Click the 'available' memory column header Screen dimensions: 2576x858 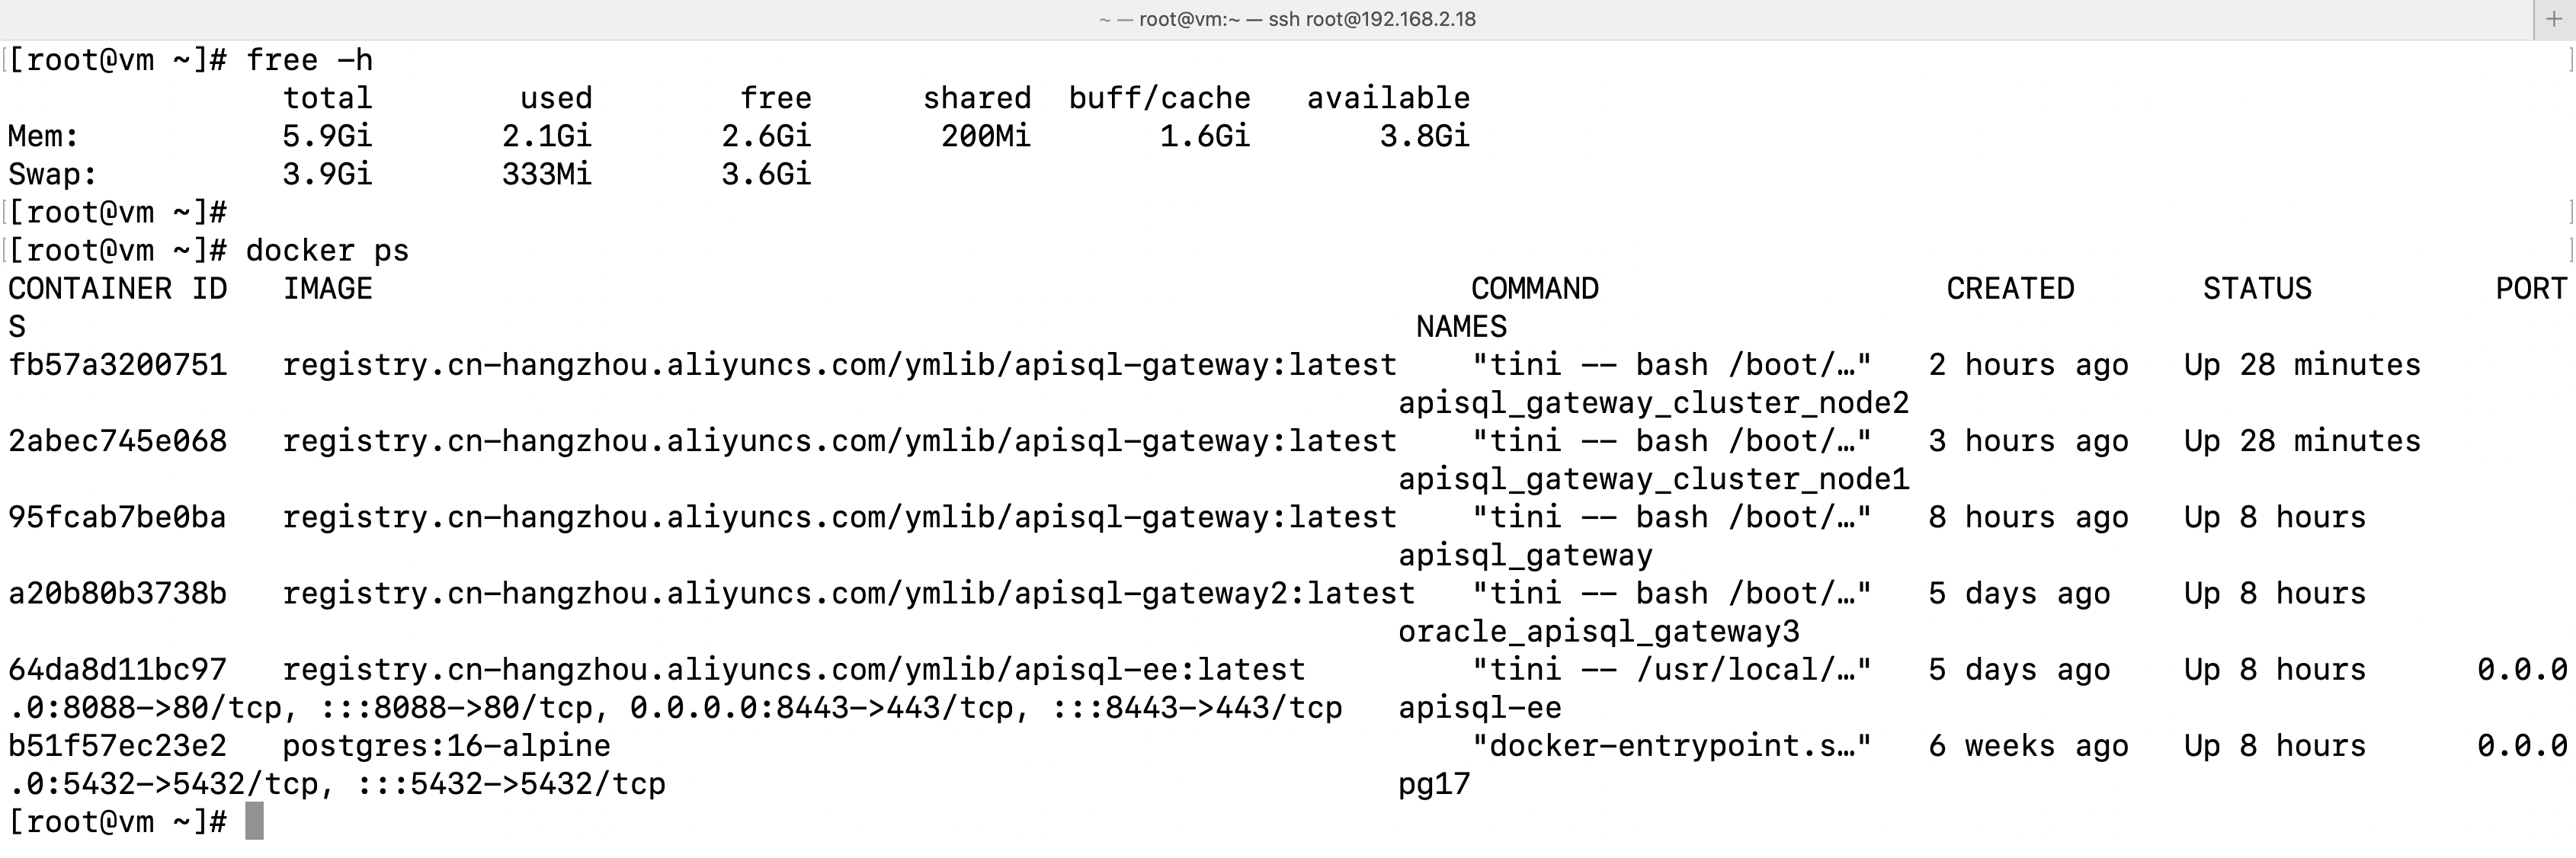pos(1388,98)
